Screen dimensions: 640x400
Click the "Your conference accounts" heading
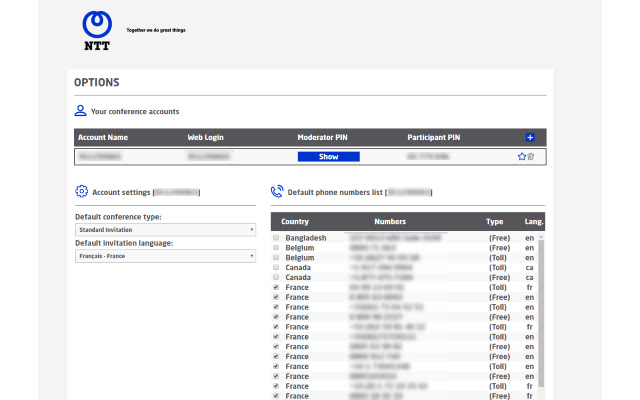coord(135,111)
